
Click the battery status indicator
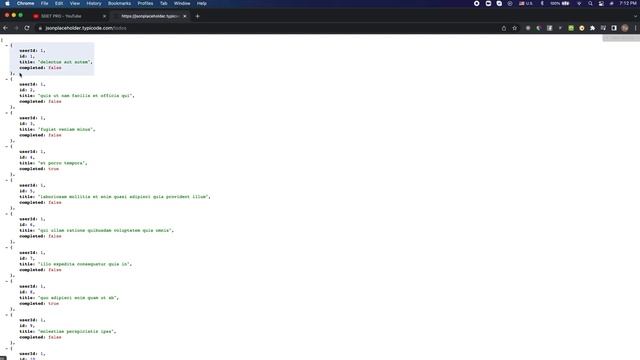click(x=560, y=3)
